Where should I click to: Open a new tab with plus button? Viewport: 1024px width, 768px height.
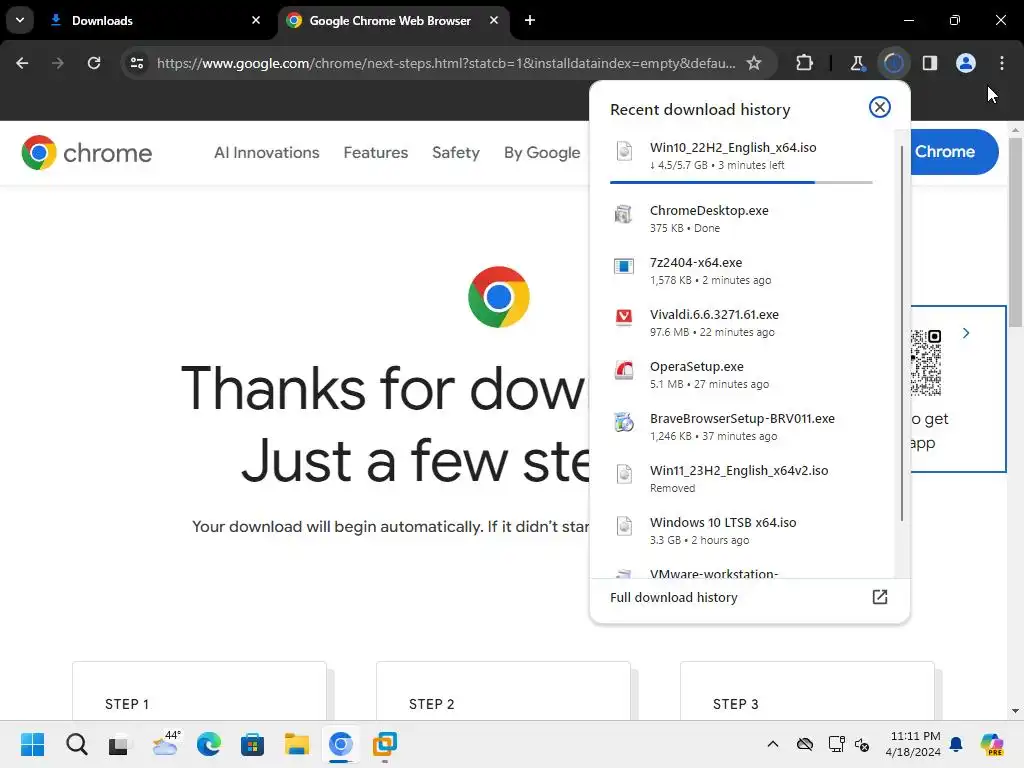[530, 20]
